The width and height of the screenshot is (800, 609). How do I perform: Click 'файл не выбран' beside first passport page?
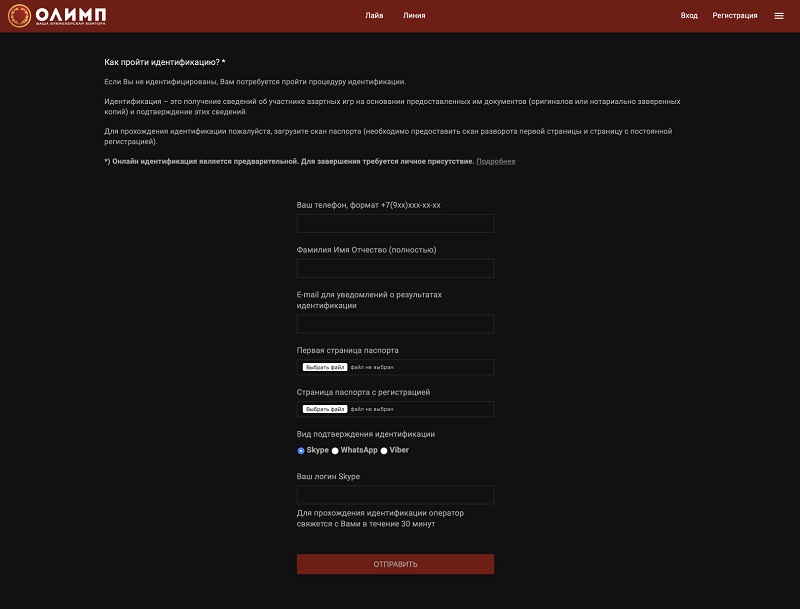point(372,367)
